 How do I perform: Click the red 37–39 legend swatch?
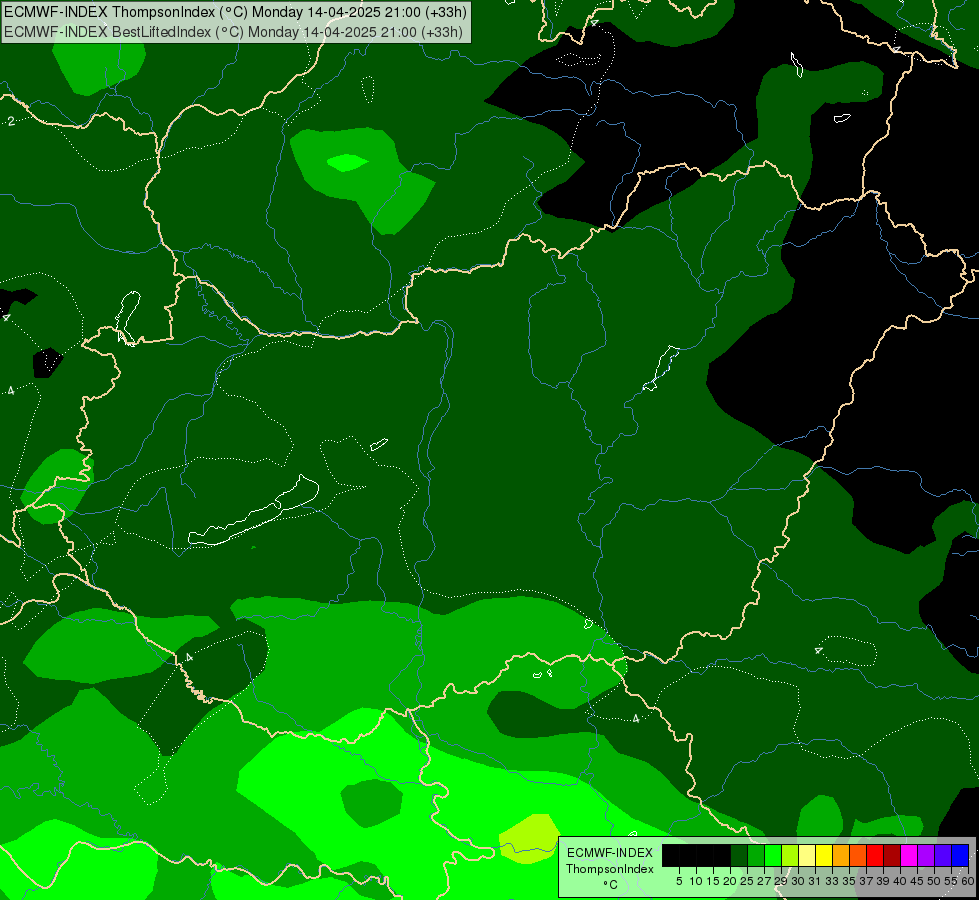tap(875, 855)
